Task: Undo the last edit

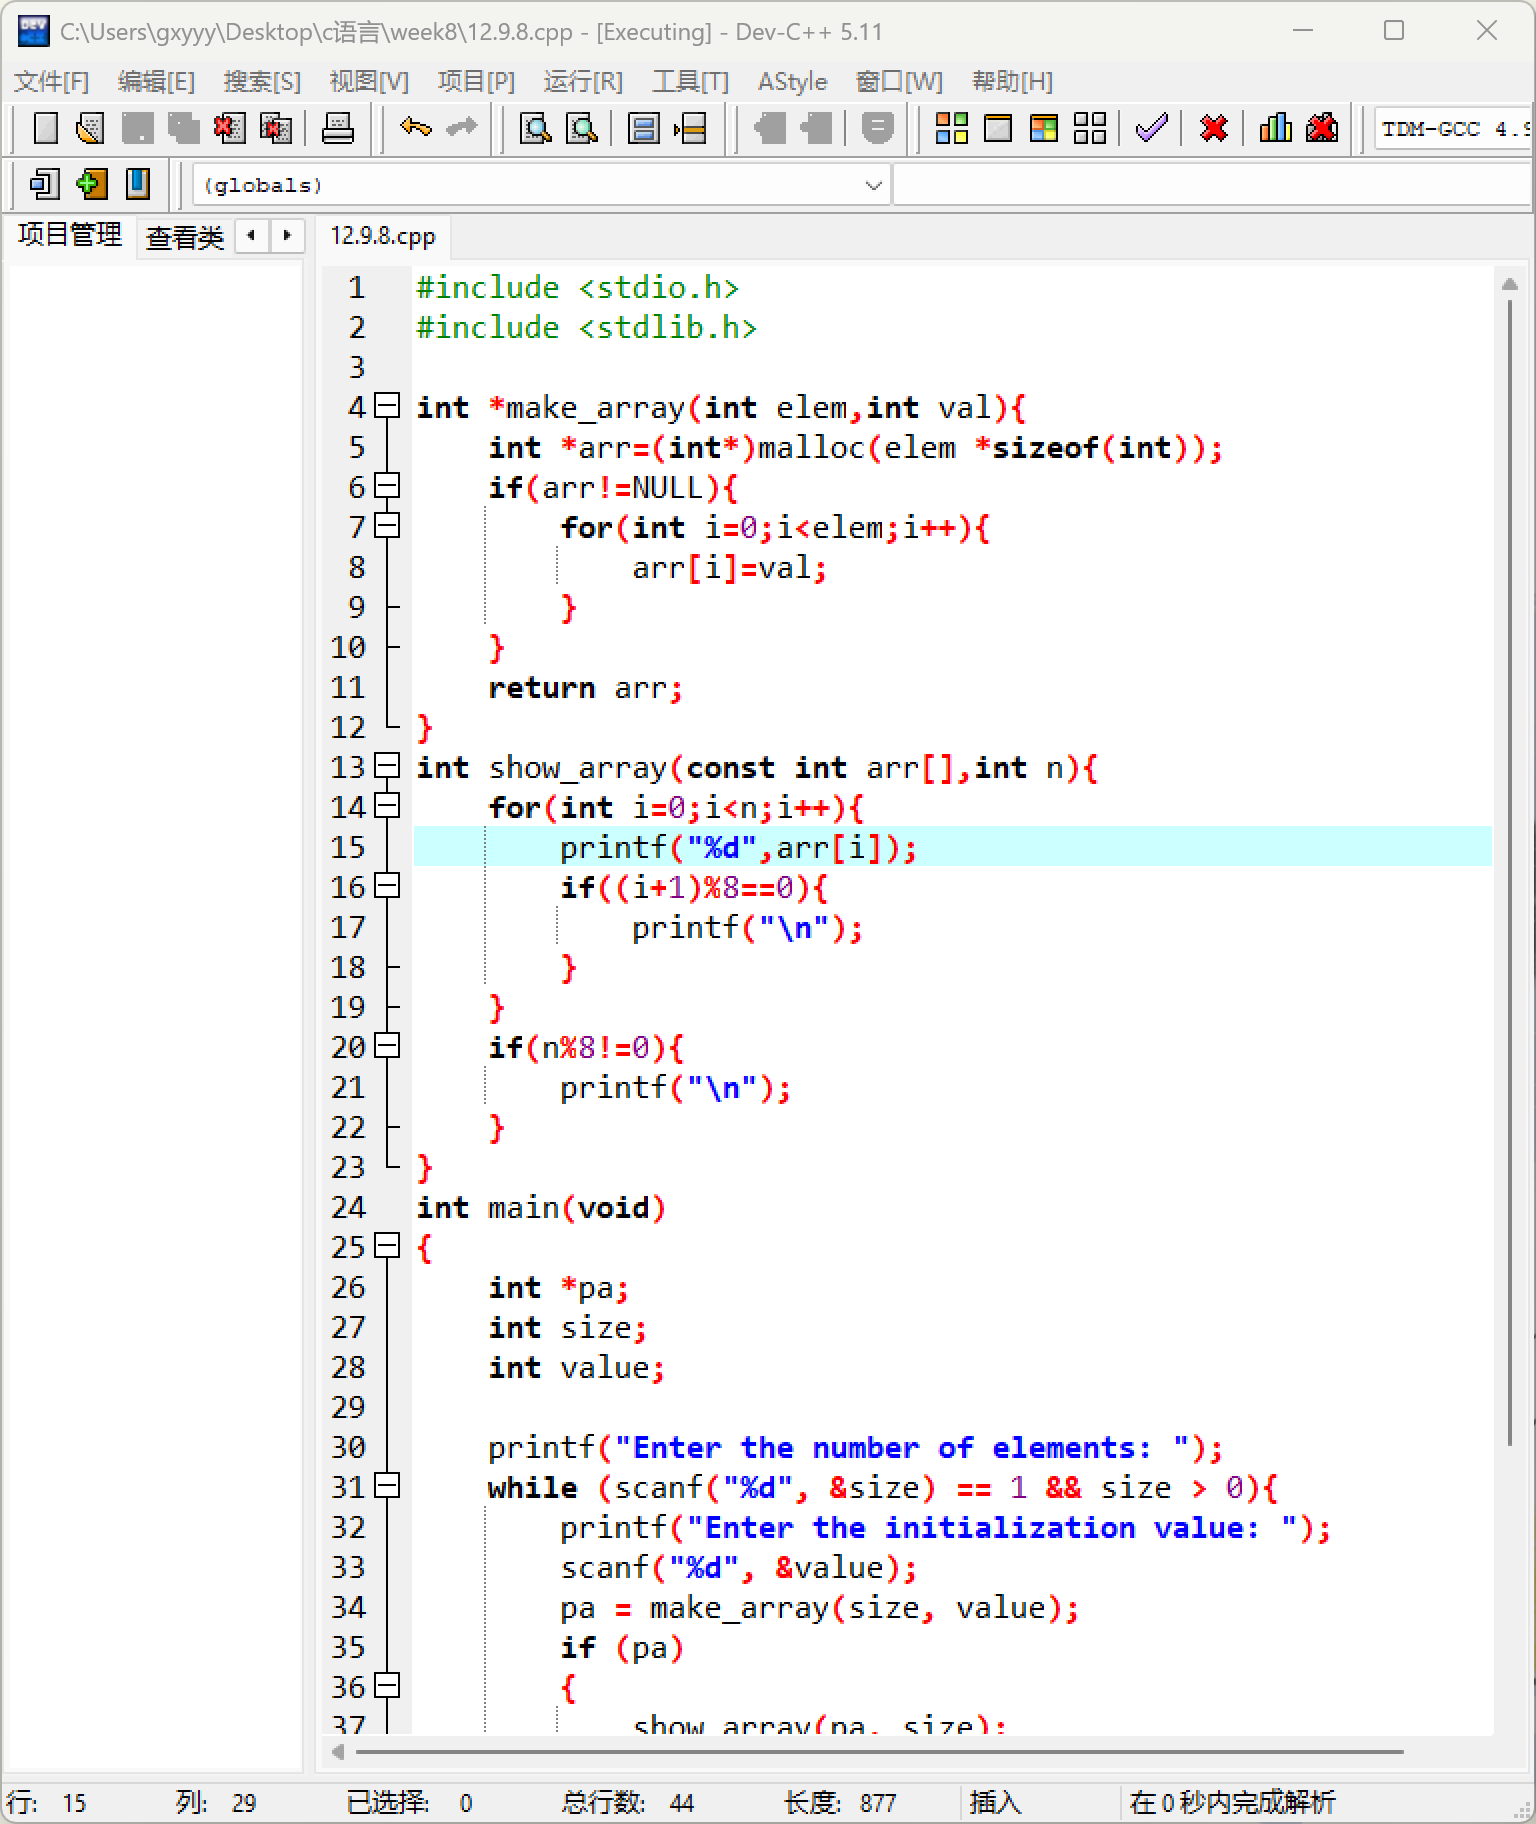Action: (415, 128)
